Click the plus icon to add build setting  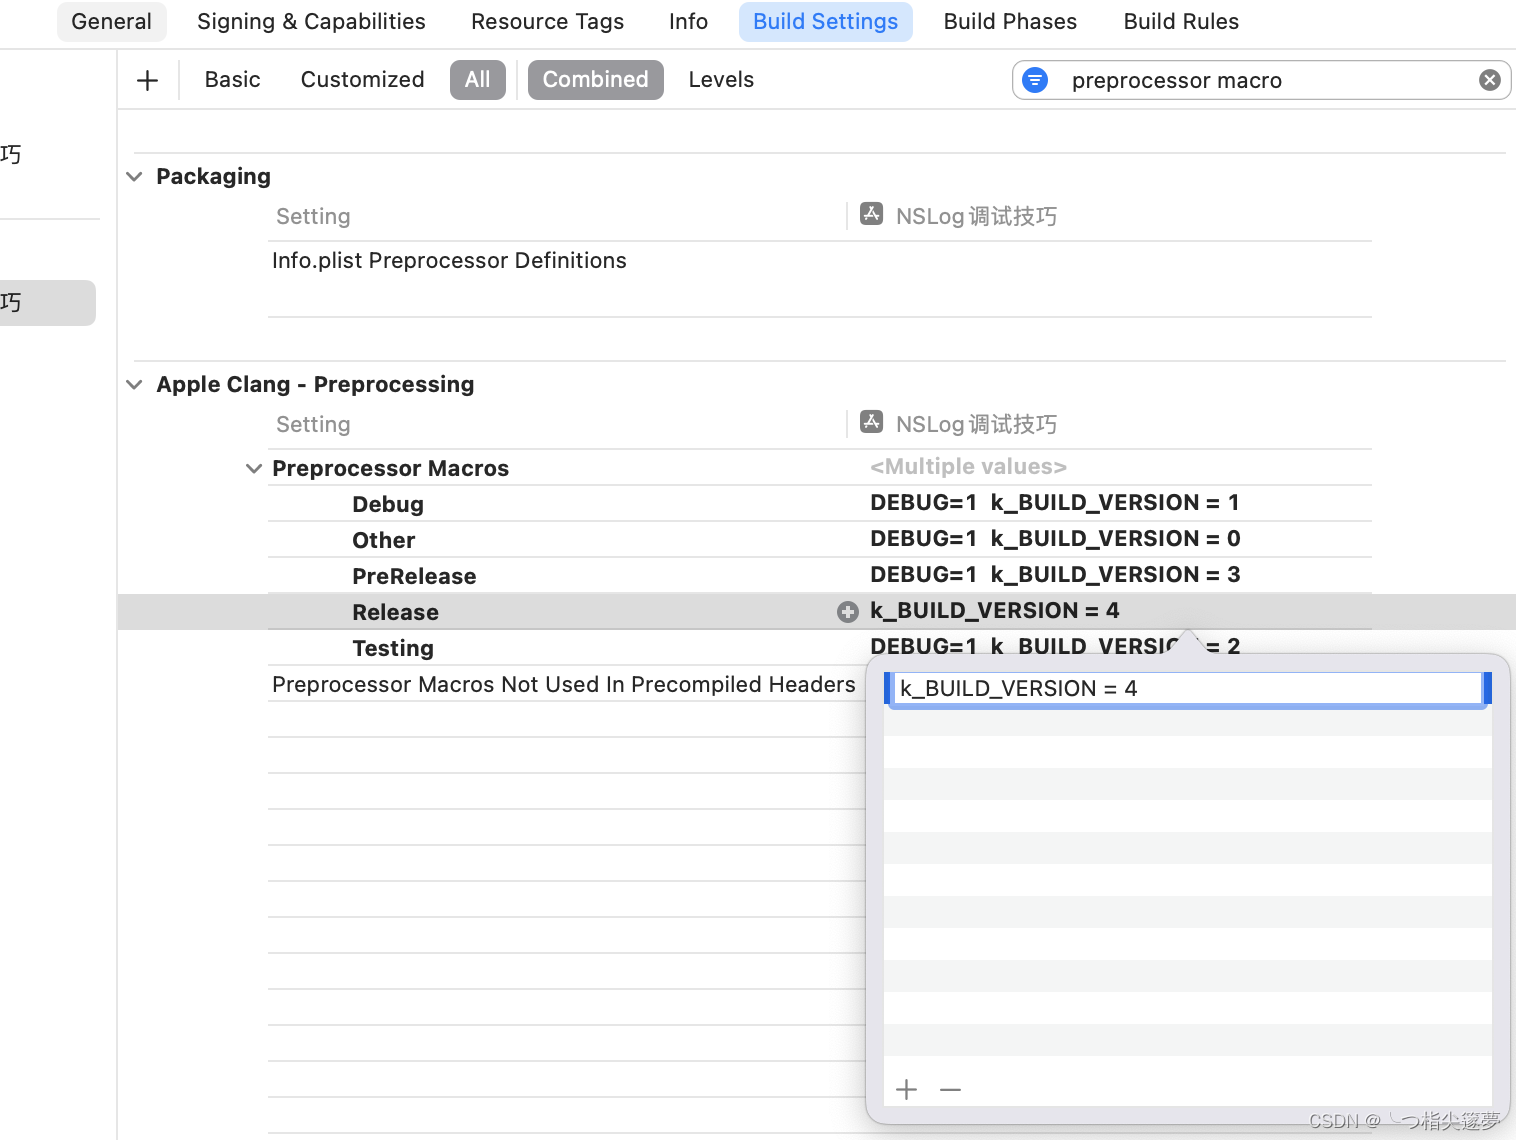click(x=147, y=80)
